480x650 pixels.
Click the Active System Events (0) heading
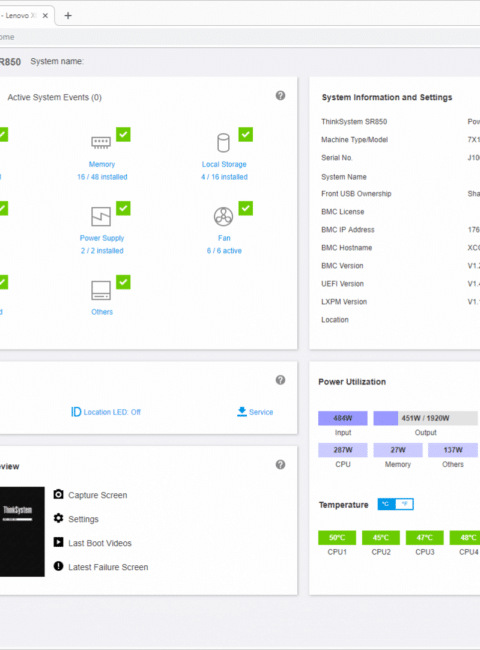54,97
